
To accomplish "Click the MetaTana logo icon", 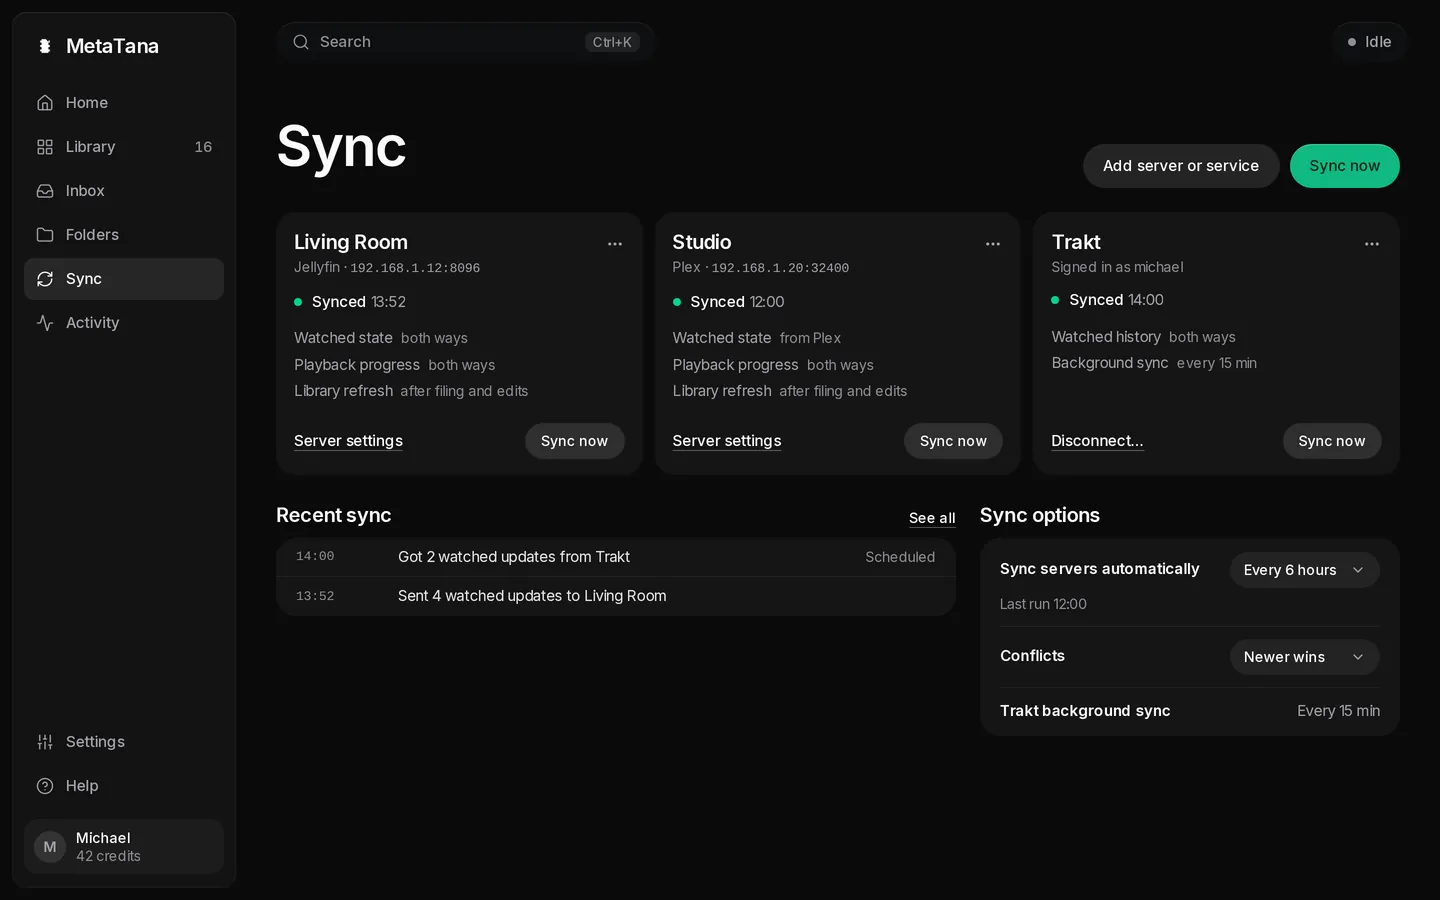I will [45, 46].
